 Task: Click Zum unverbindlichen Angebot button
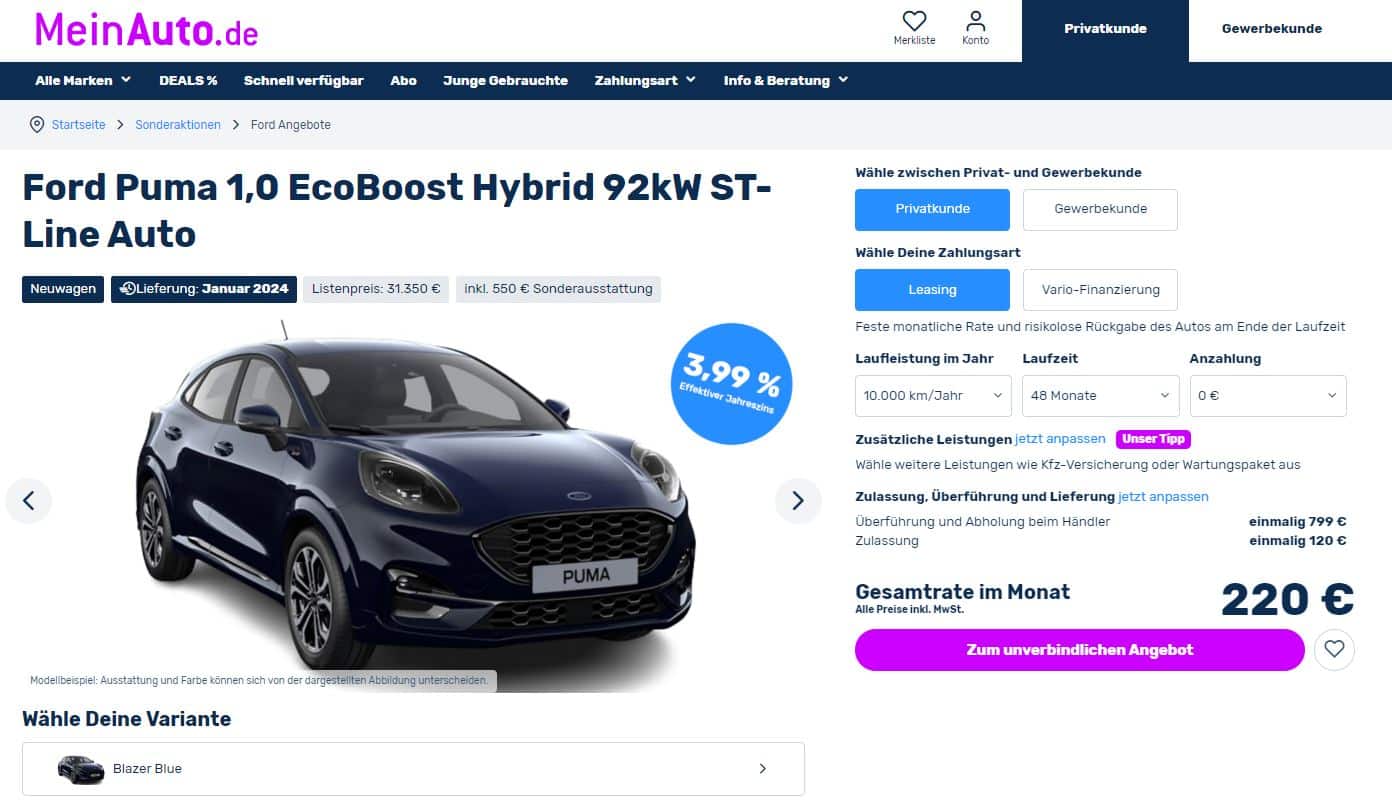(x=1080, y=650)
